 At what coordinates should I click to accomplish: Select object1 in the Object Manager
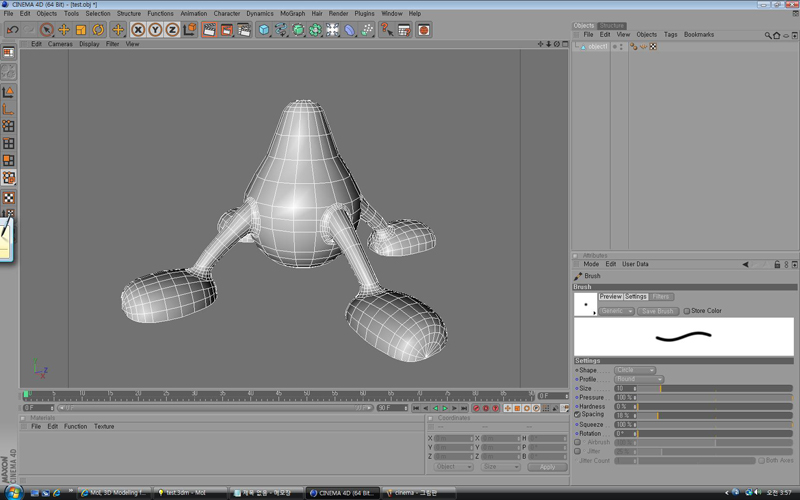(x=597, y=46)
